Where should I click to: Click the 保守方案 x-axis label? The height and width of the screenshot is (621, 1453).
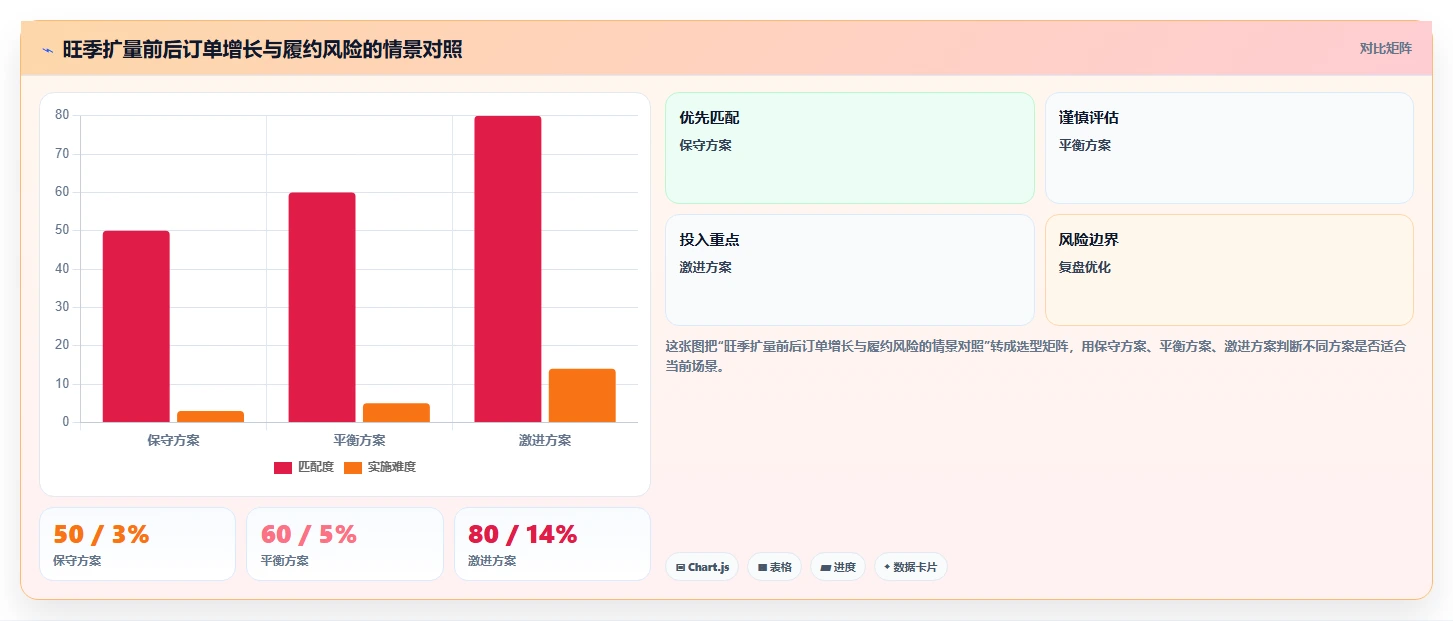[x=173, y=441]
